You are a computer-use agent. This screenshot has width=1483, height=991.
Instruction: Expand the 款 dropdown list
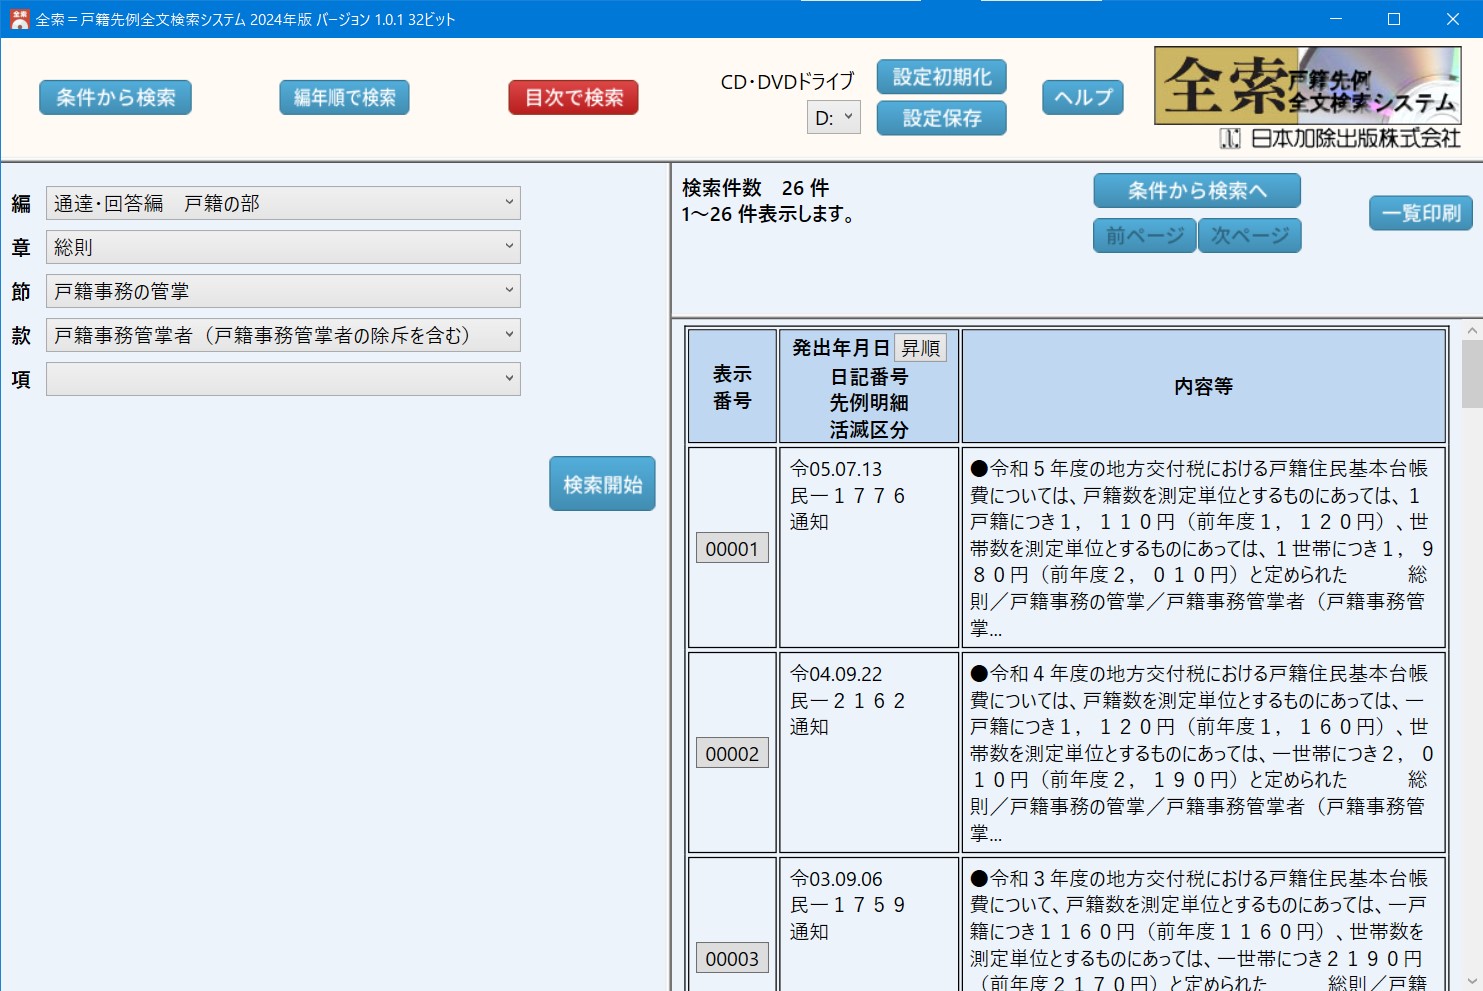(283, 335)
